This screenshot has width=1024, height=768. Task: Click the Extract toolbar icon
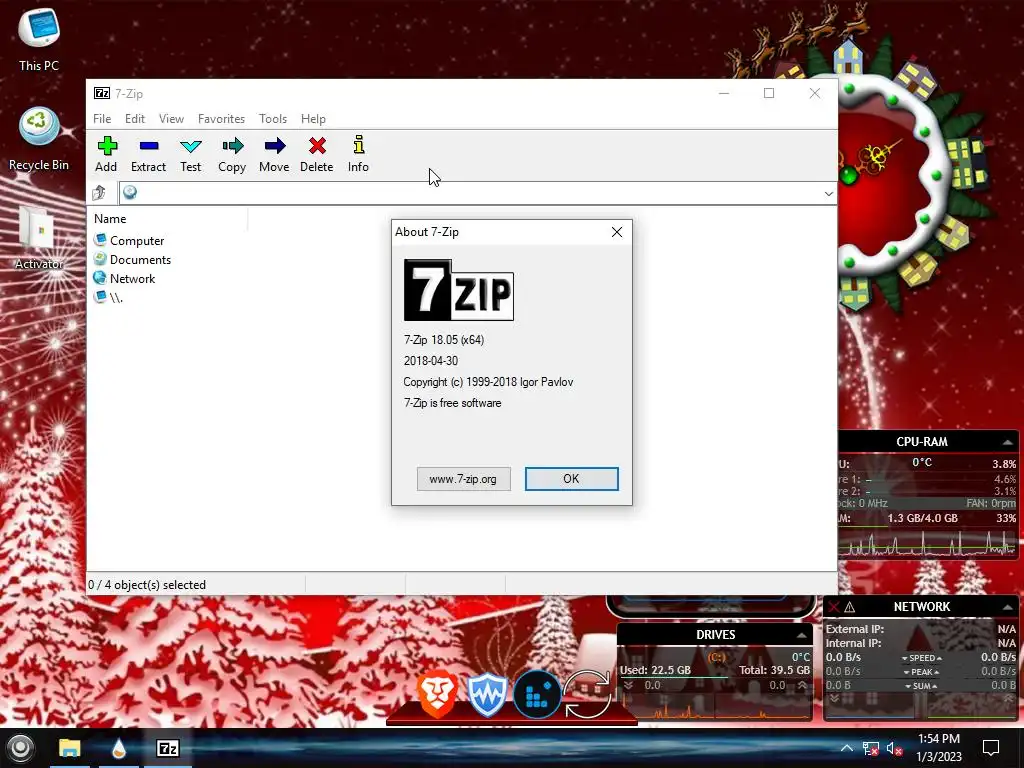pos(148,154)
